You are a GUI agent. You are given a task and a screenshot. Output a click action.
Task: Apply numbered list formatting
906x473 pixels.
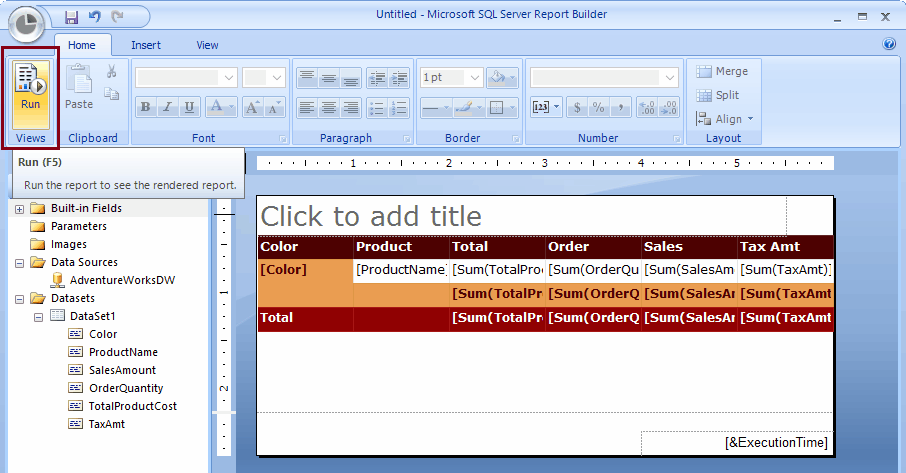coord(399,107)
